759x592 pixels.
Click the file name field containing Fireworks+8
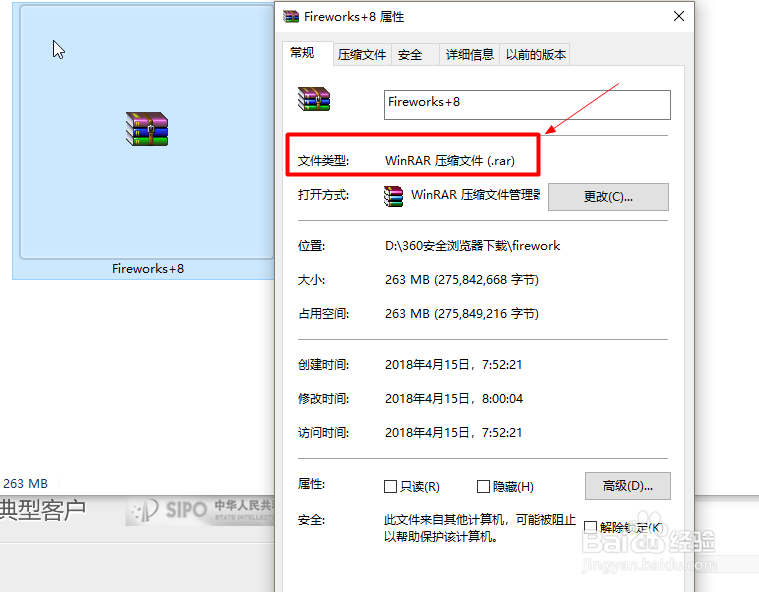[x=527, y=105]
